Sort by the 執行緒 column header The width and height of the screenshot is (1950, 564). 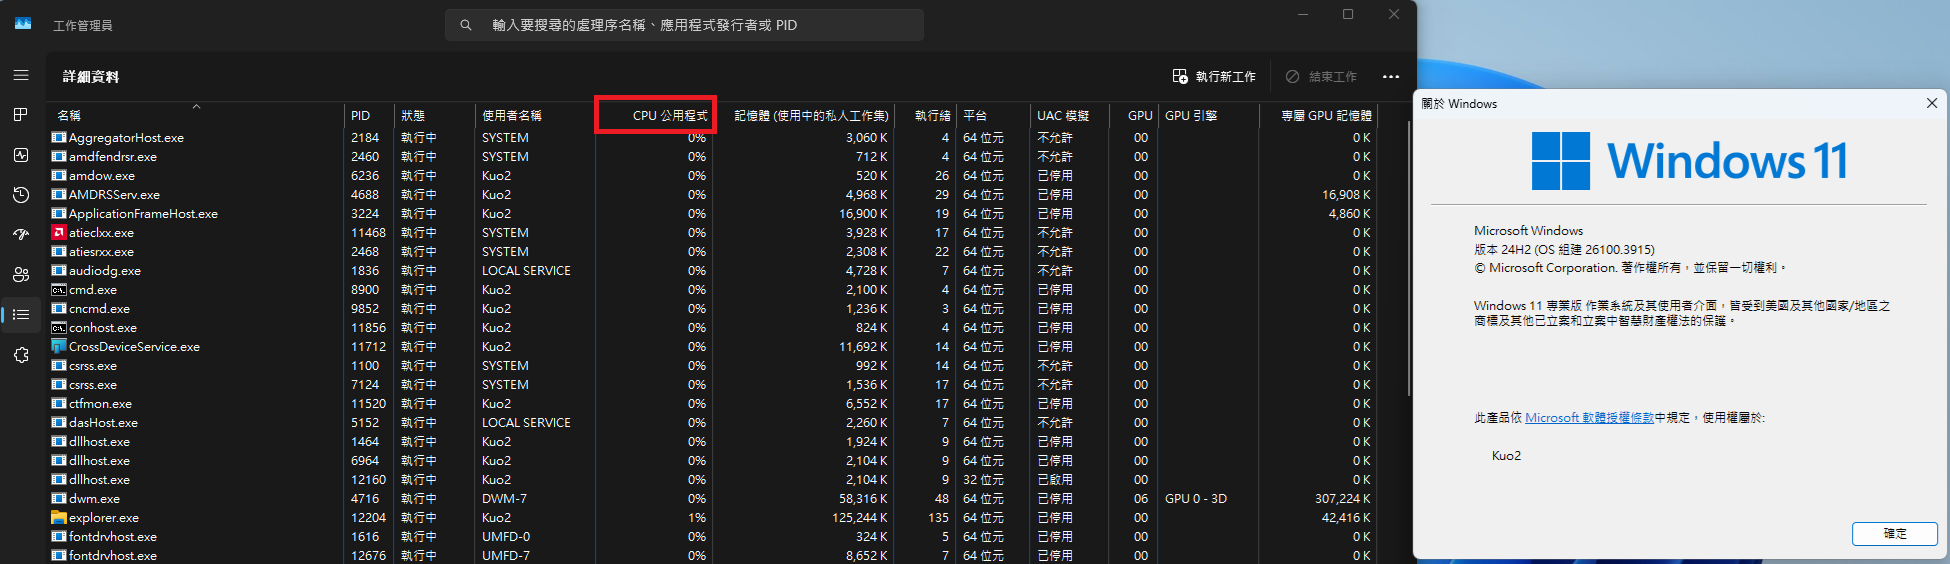point(926,115)
